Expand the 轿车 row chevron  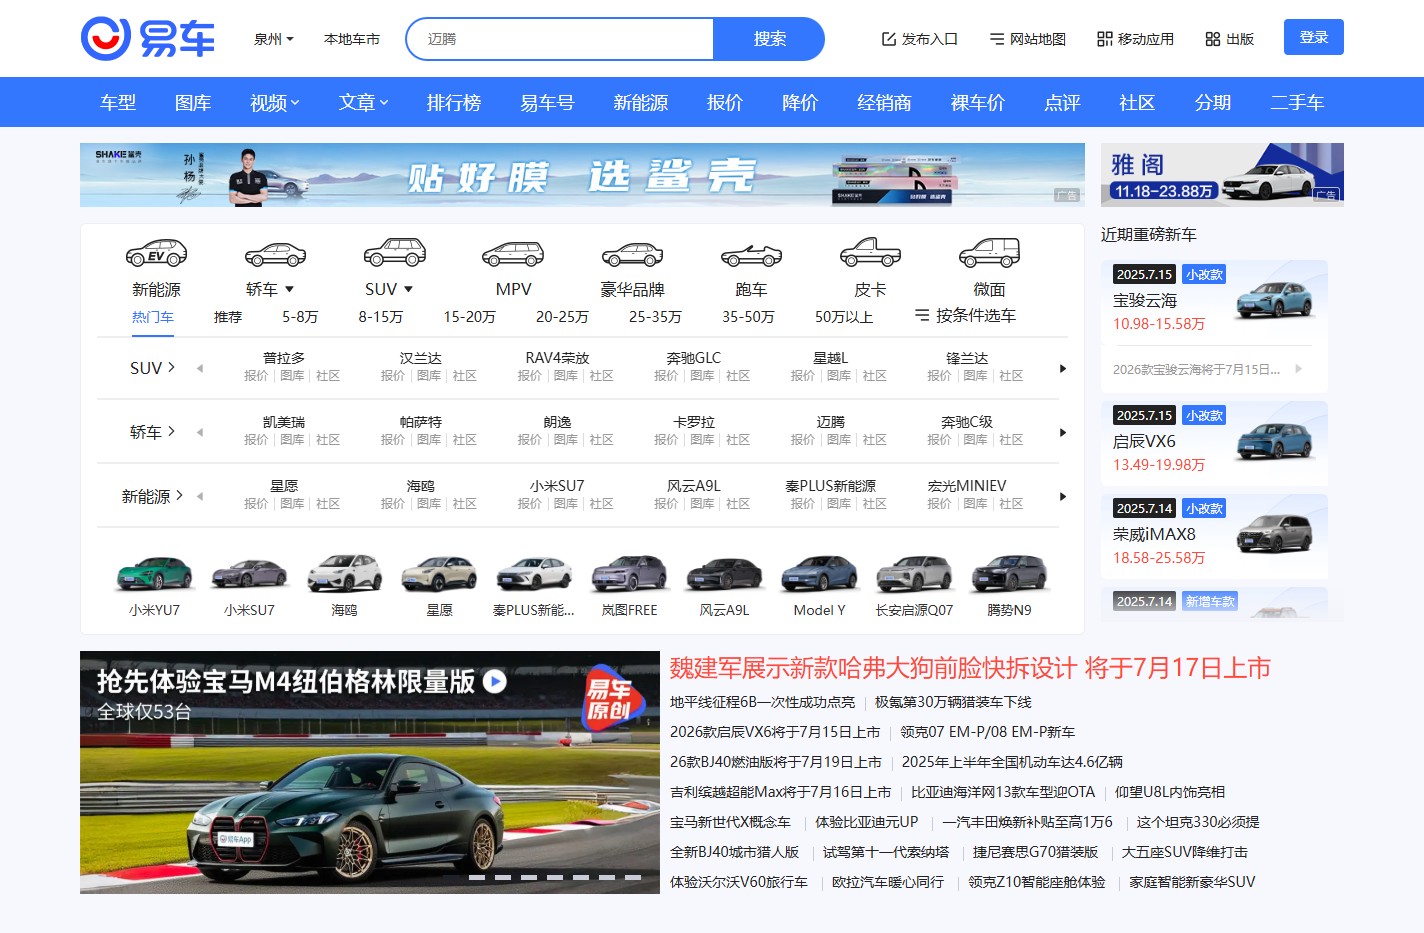point(172,431)
